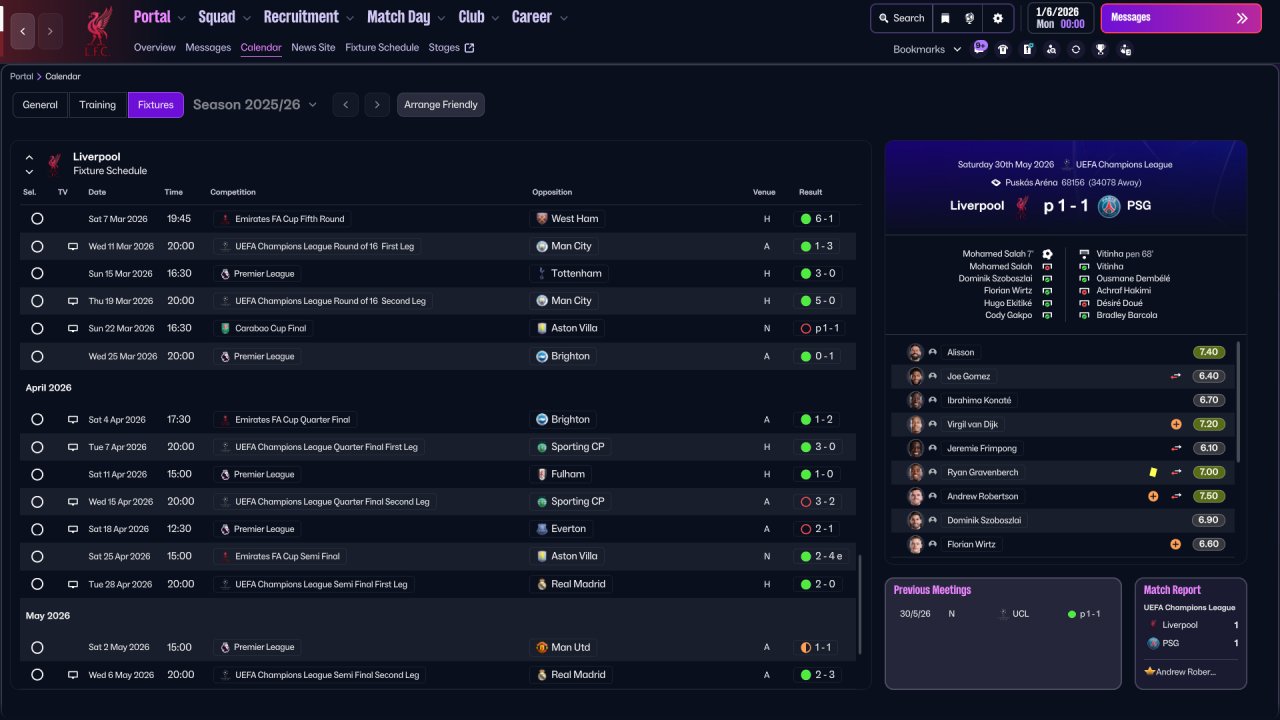Click the Liverpool club crest in the header
The height and width of the screenshot is (720, 1280).
point(97,31)
